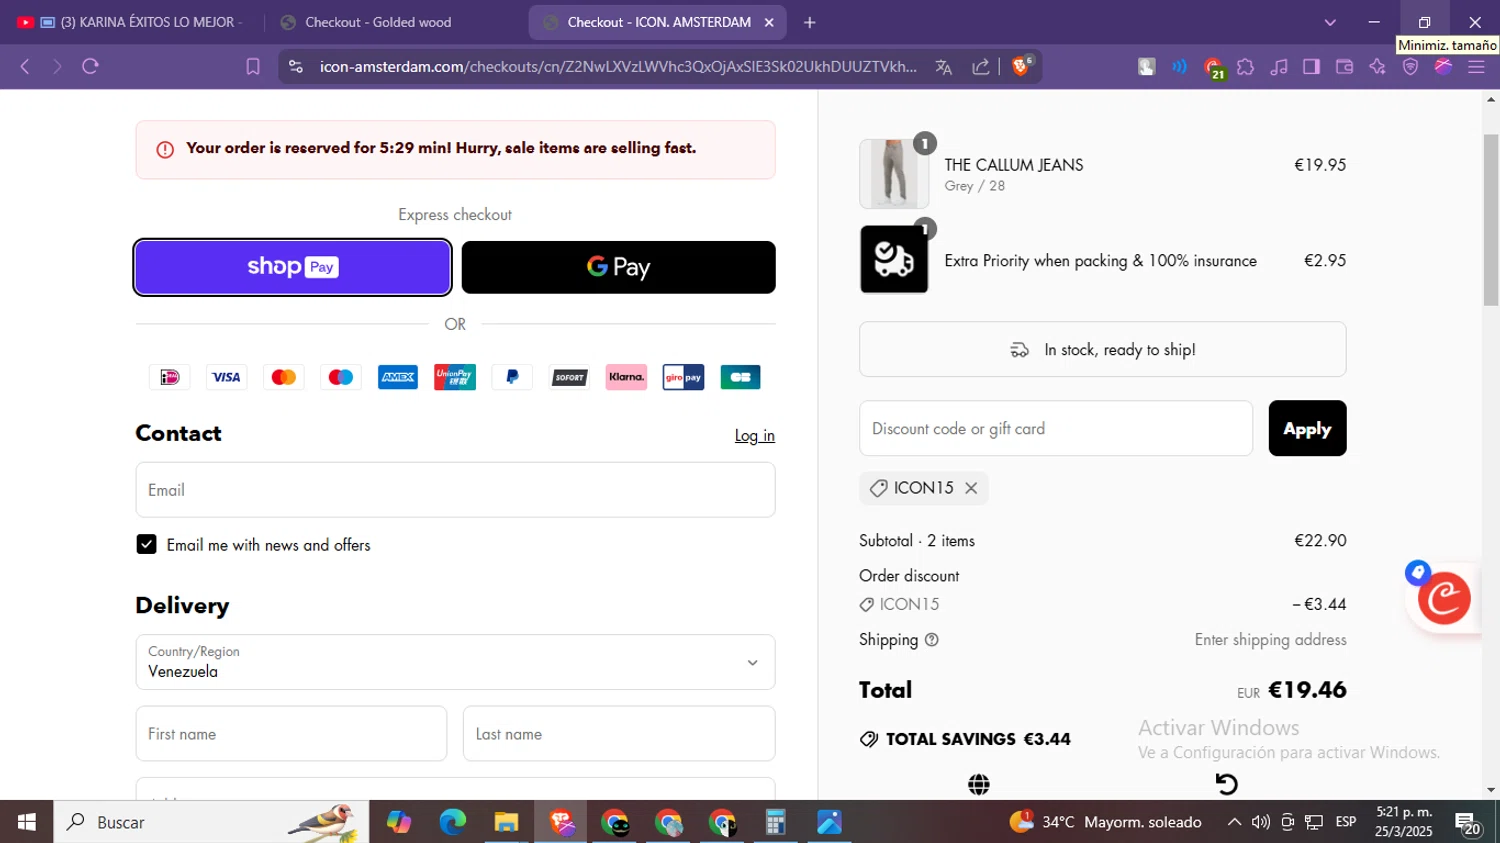1500x843 pixels.
Task: Toggle the browser sidebar panel icon
Action: pos(1311,67)
